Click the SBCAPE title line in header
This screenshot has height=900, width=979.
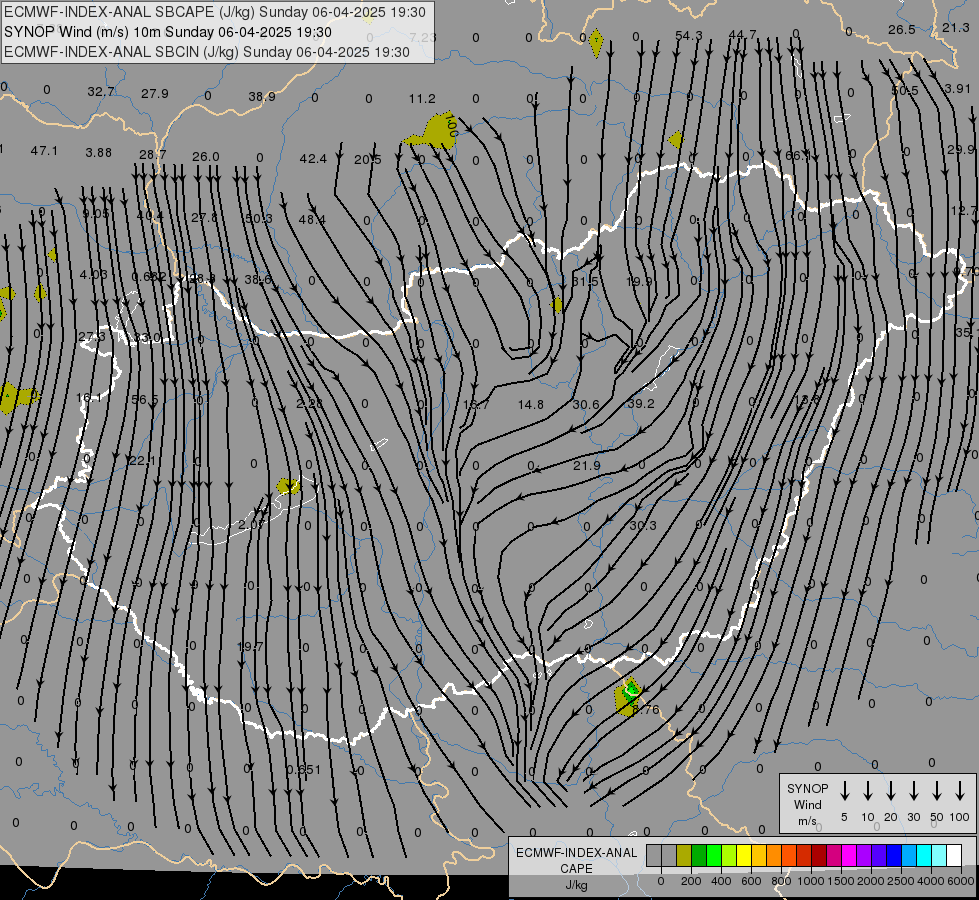[x=215, y=12]
